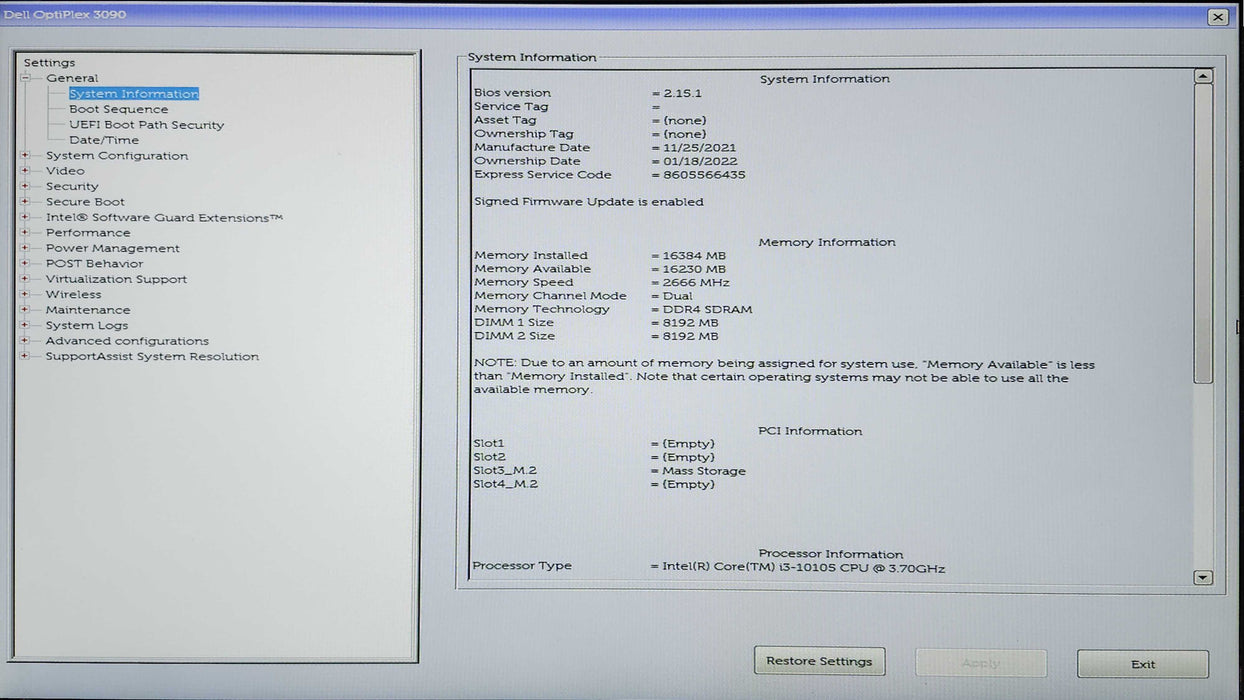Select SupportAssist System Resolution label
The width and height of the screenshot is (1244, 700).
(x=152, y=357)
